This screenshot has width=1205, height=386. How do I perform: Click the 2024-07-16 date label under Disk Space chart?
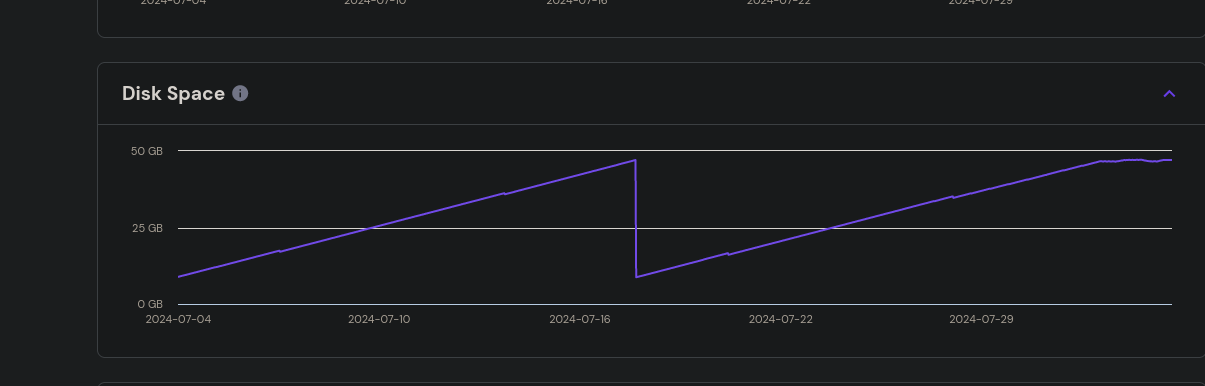[580, 319]
